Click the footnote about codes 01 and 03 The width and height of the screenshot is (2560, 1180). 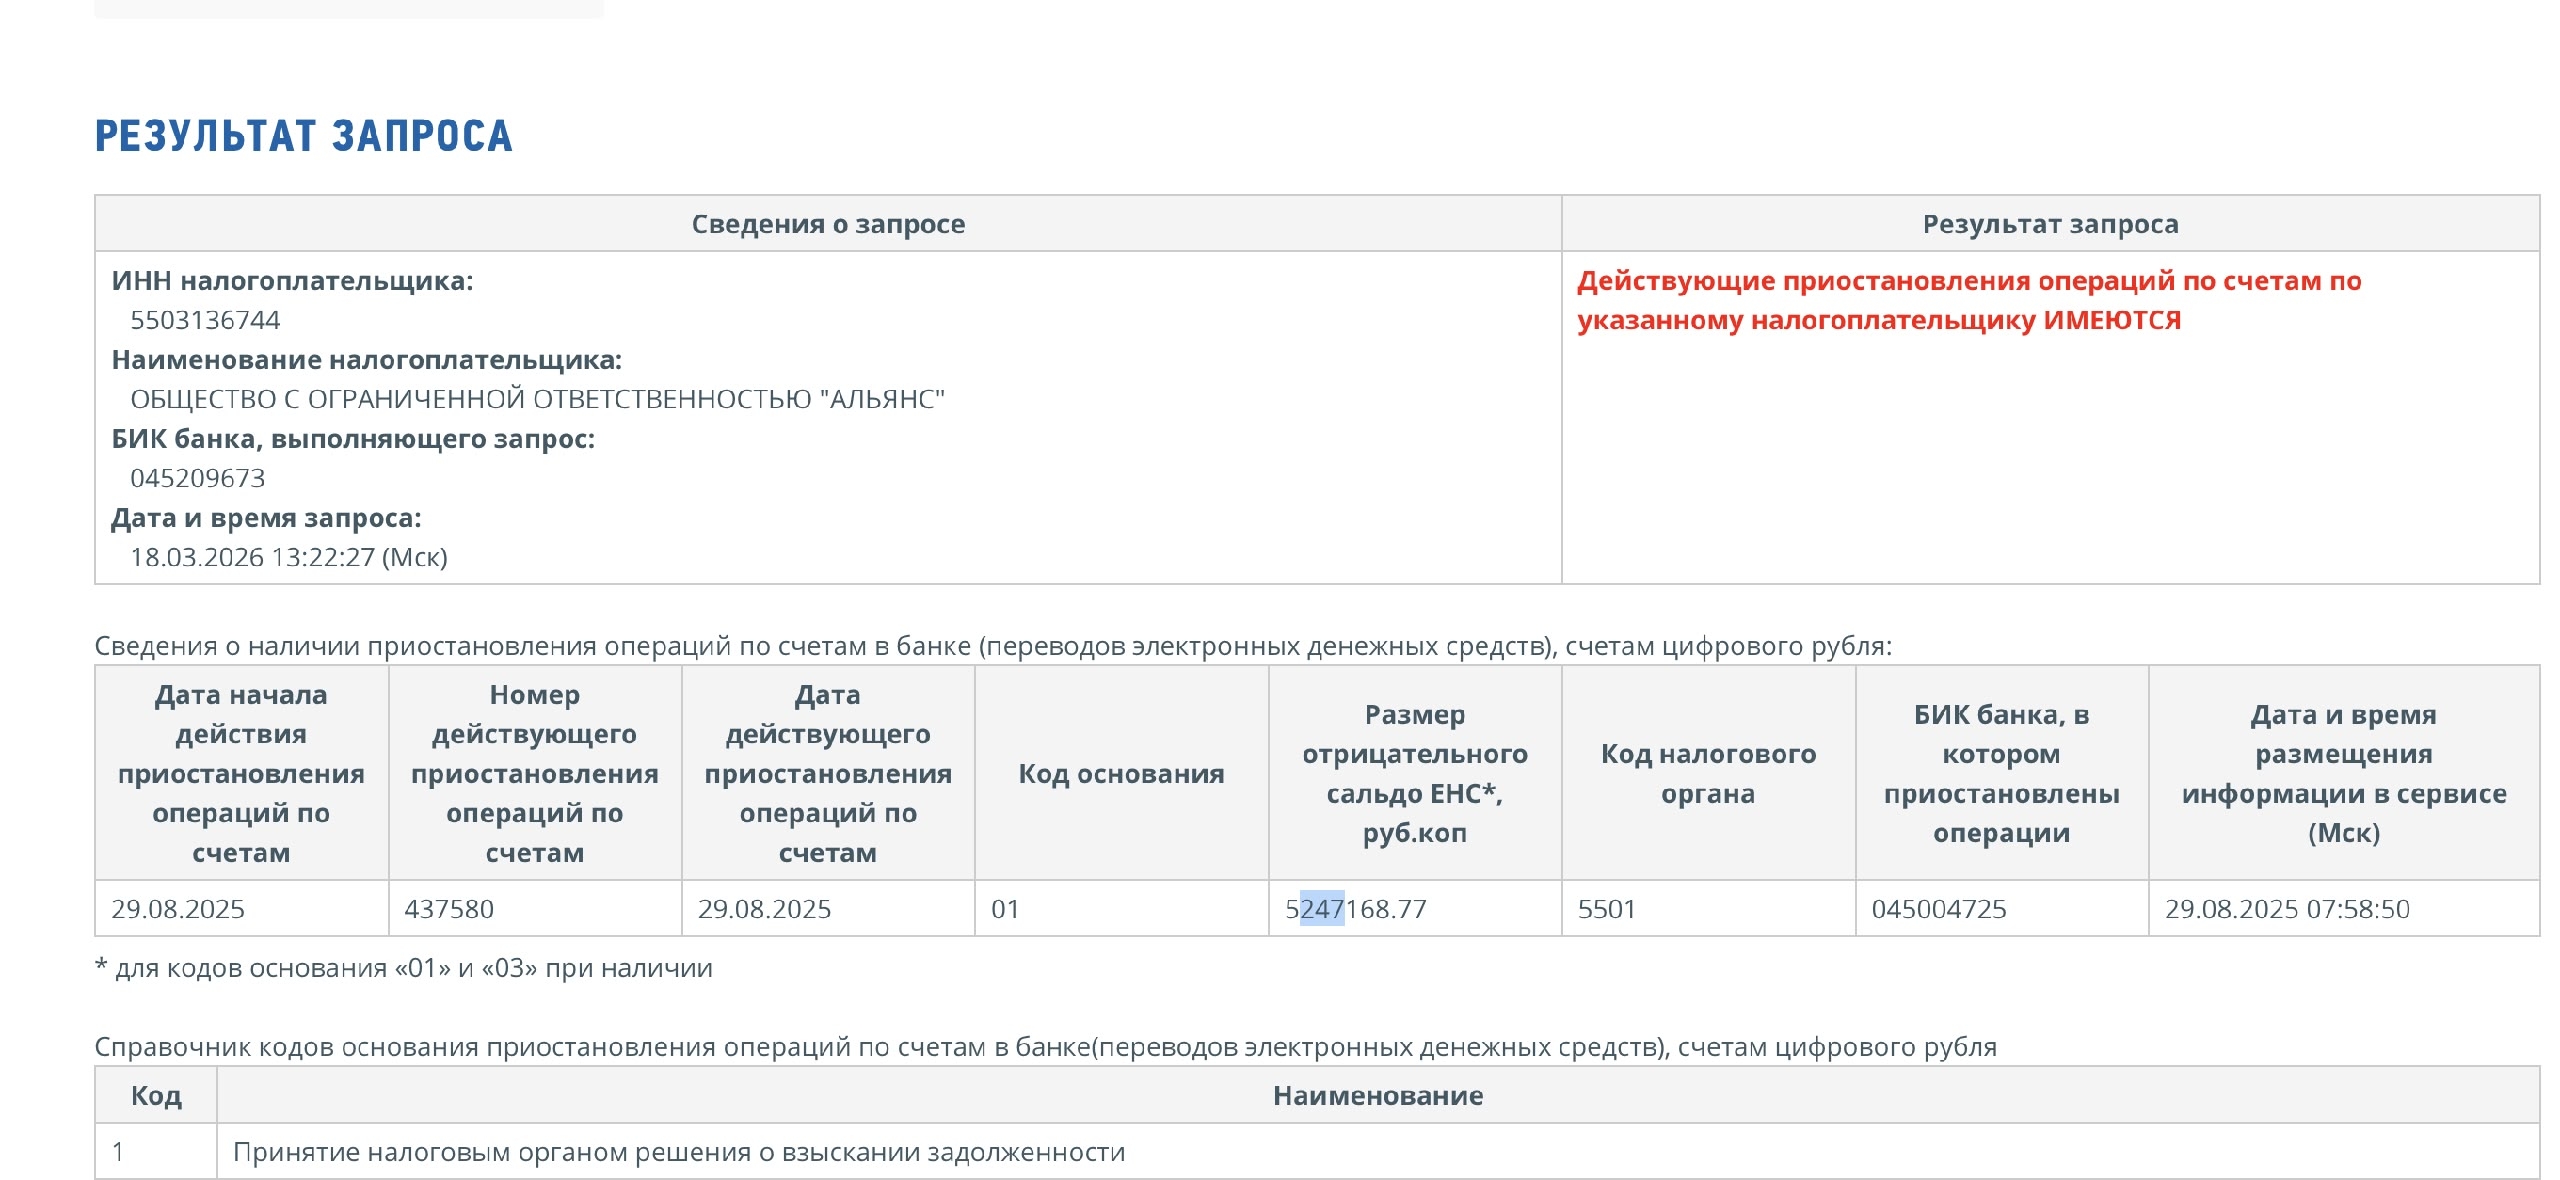(404, 968)
